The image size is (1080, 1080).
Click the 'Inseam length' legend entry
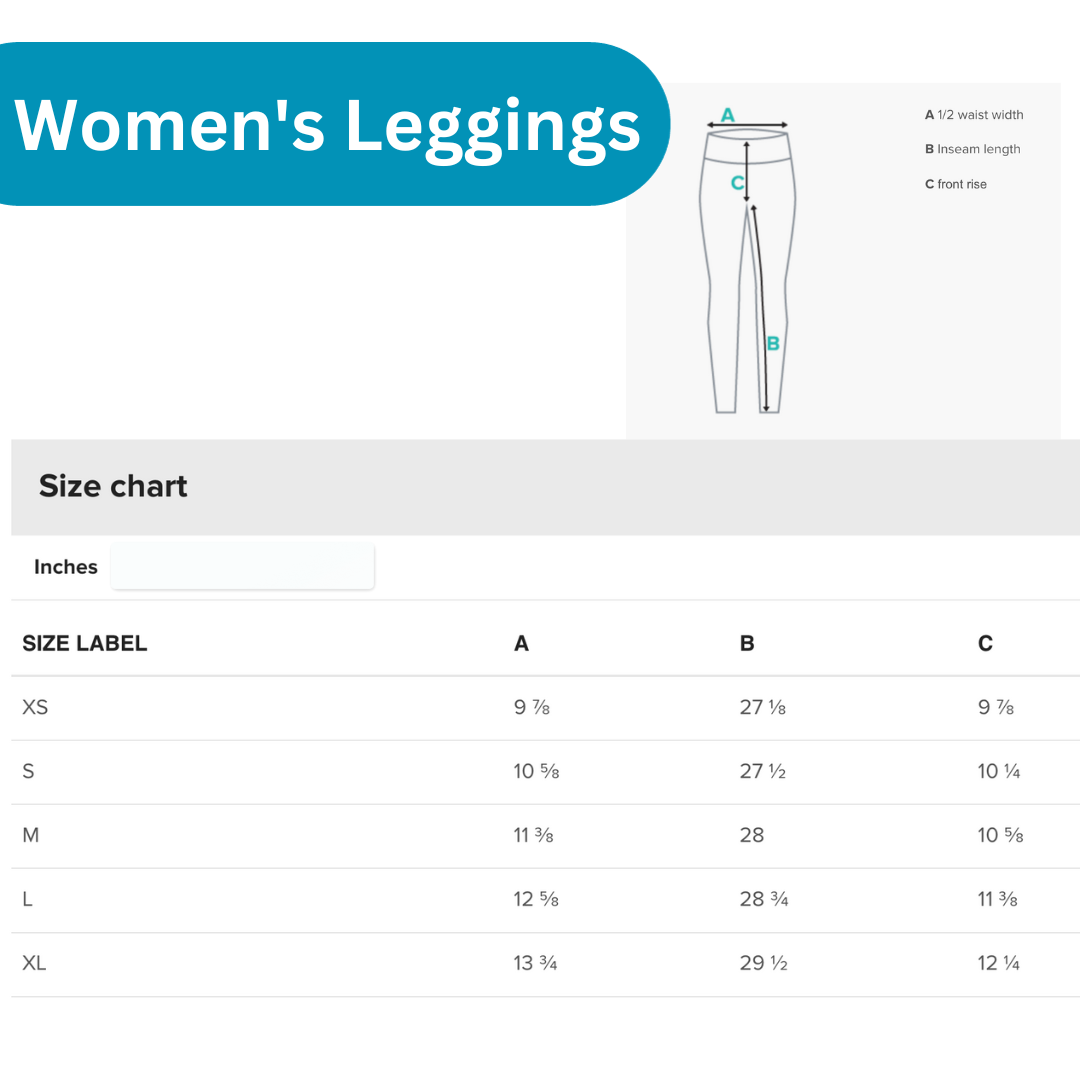click(972, 149)
